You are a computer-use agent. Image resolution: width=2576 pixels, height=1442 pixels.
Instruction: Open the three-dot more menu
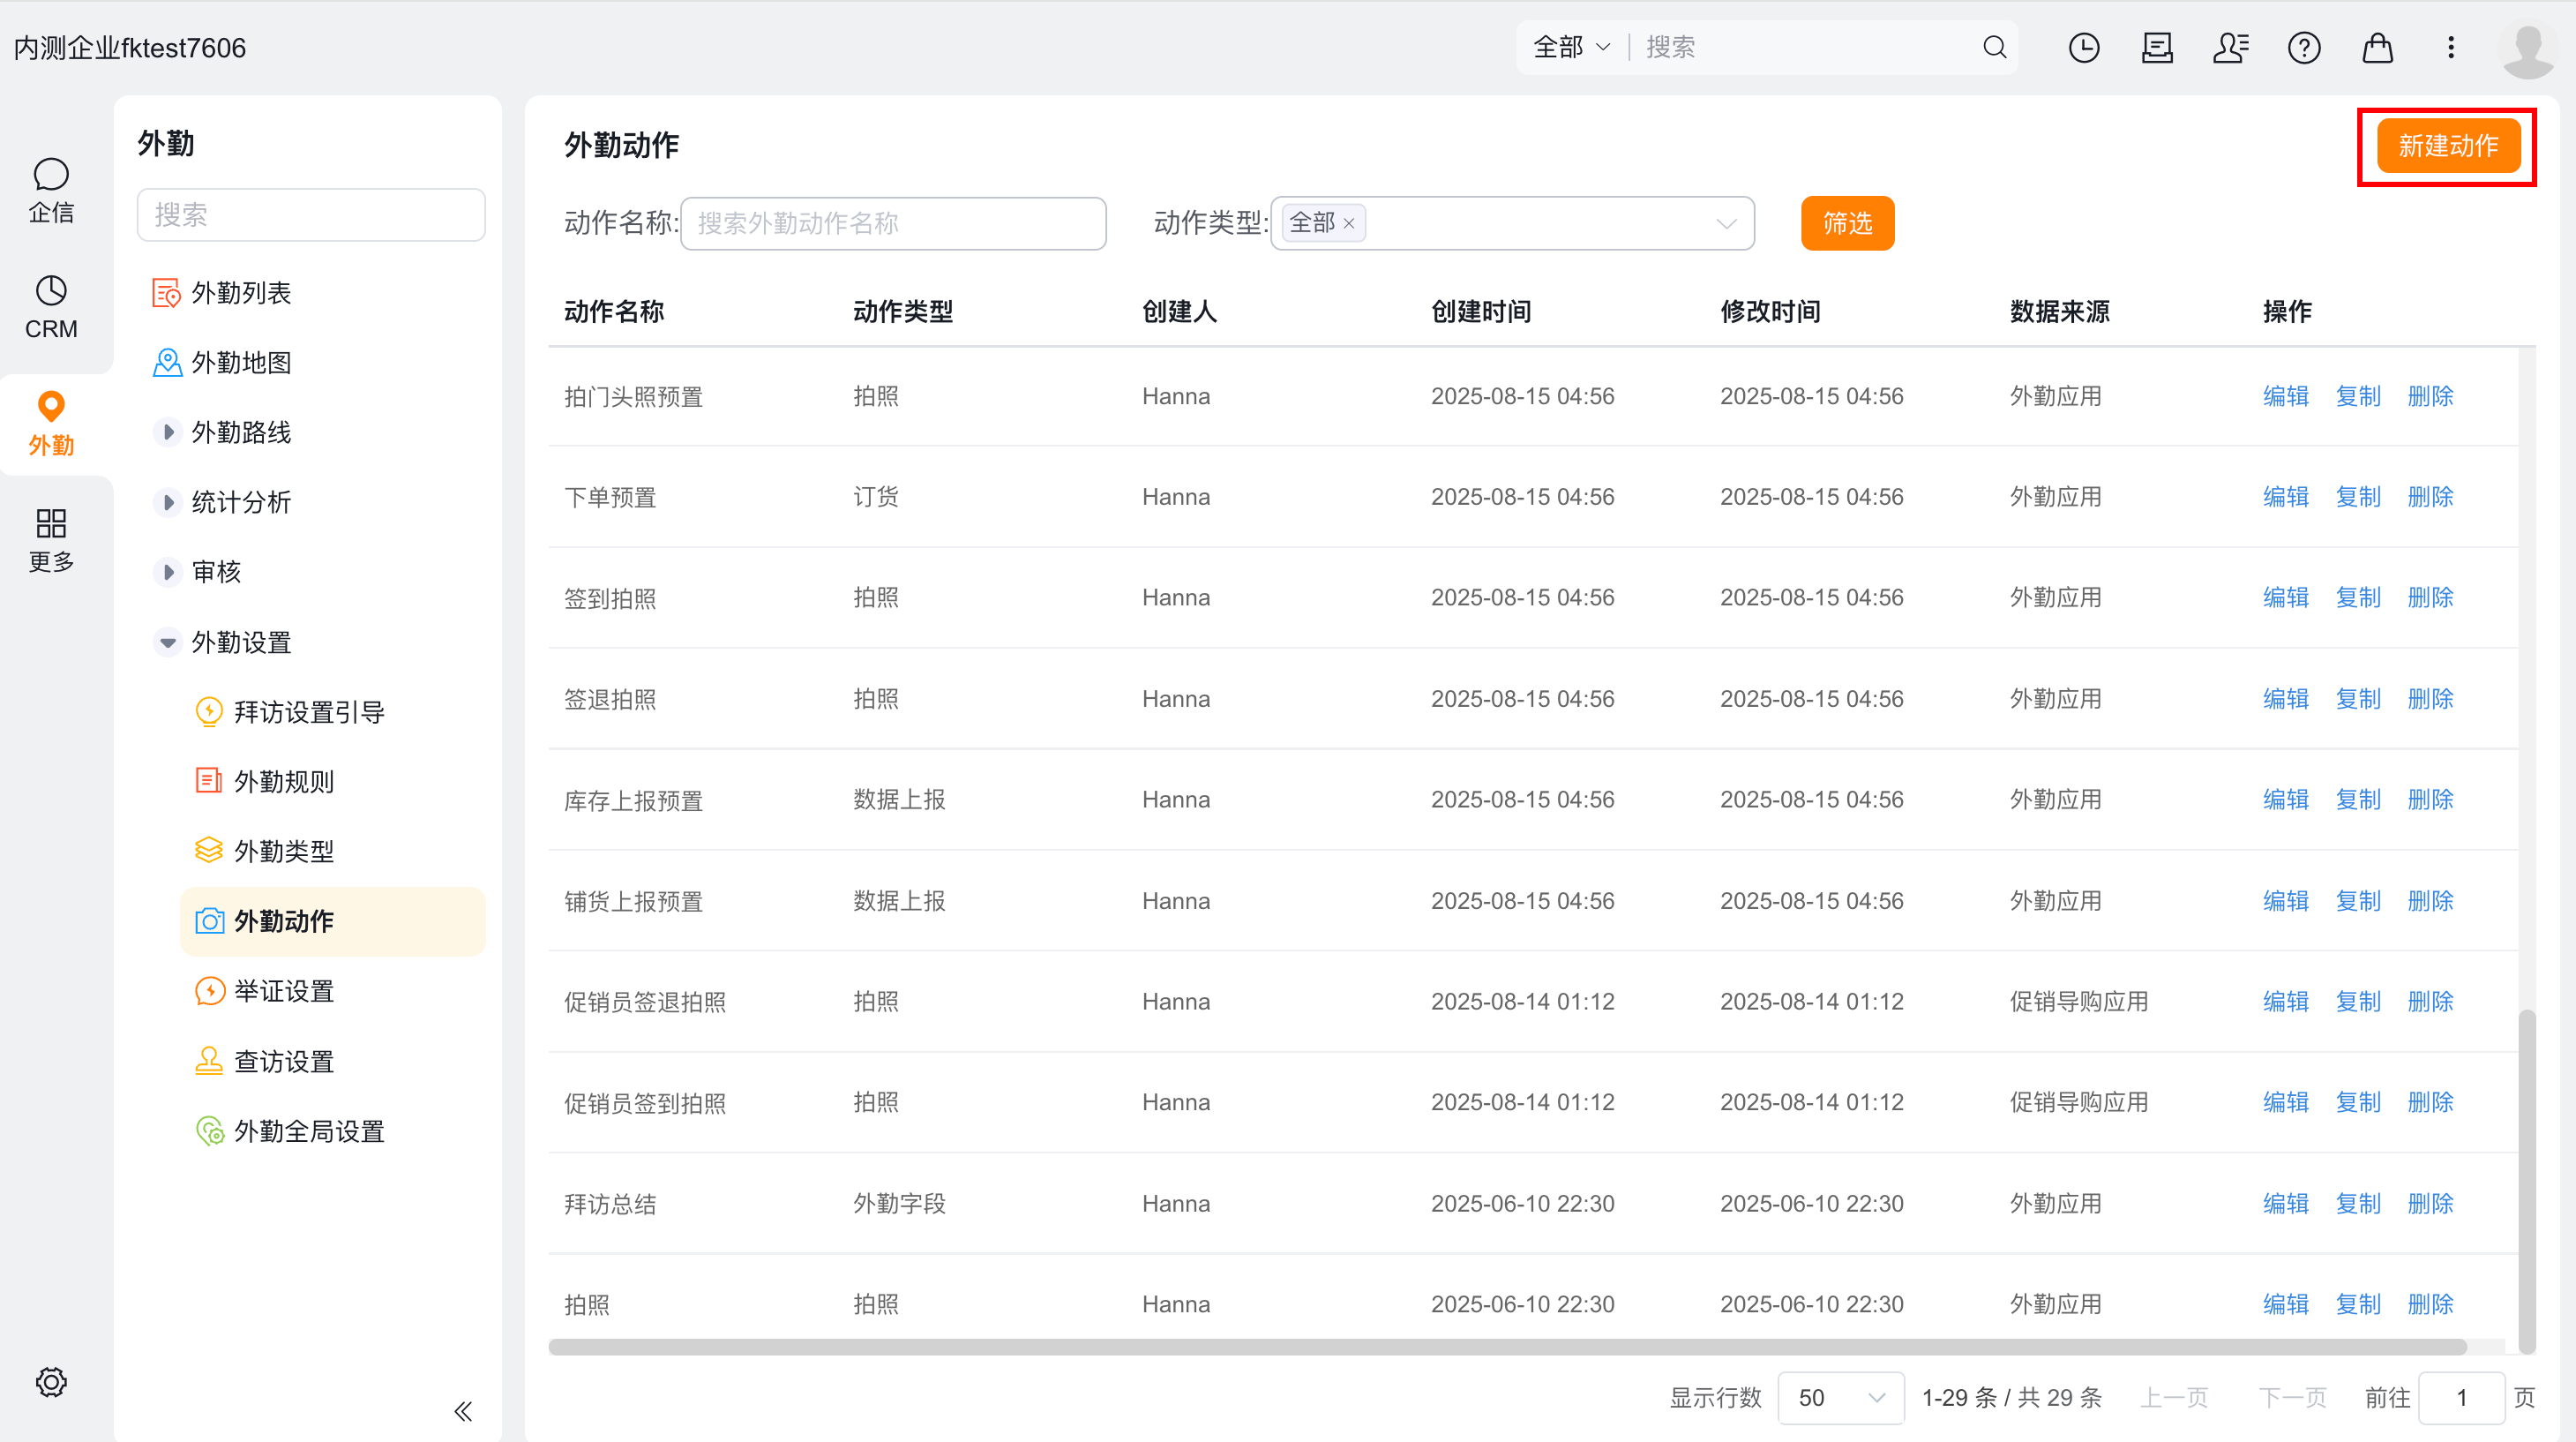point(2451,47)
